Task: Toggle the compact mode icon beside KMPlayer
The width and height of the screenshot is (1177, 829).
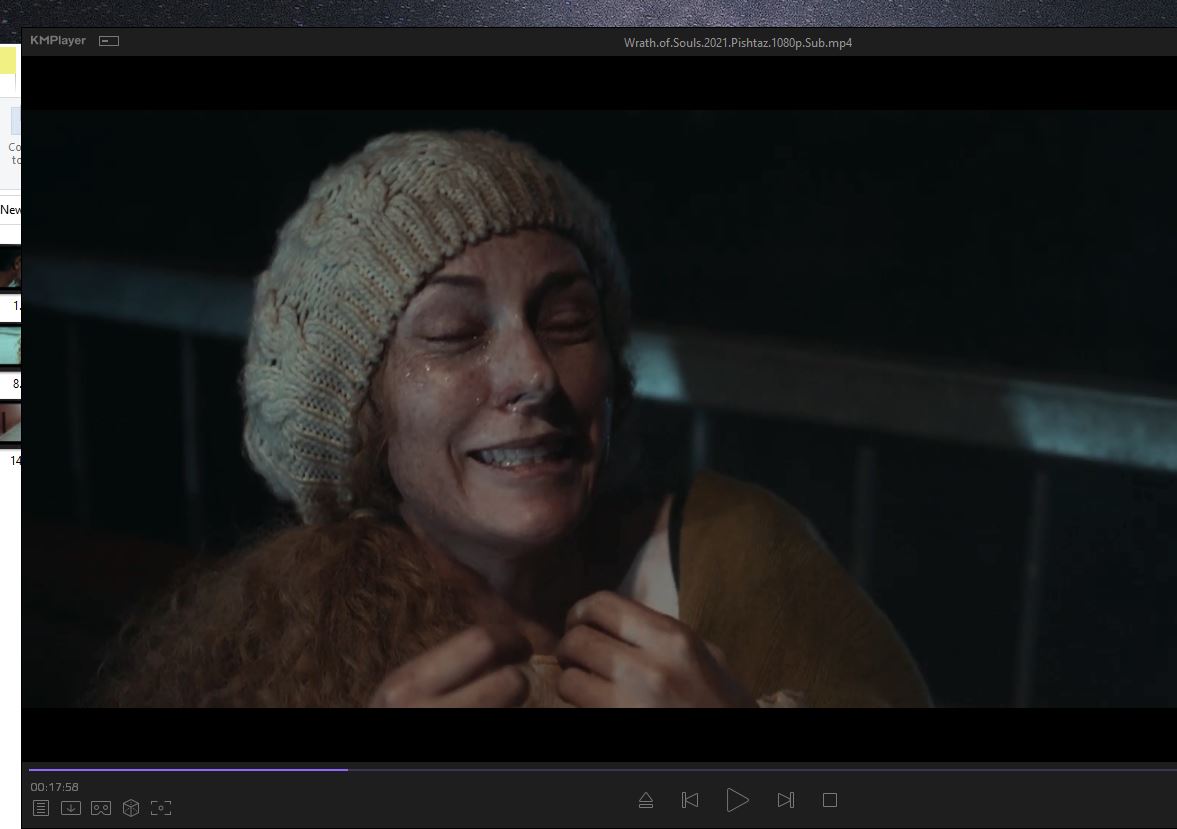Action: tap(109, 41)
